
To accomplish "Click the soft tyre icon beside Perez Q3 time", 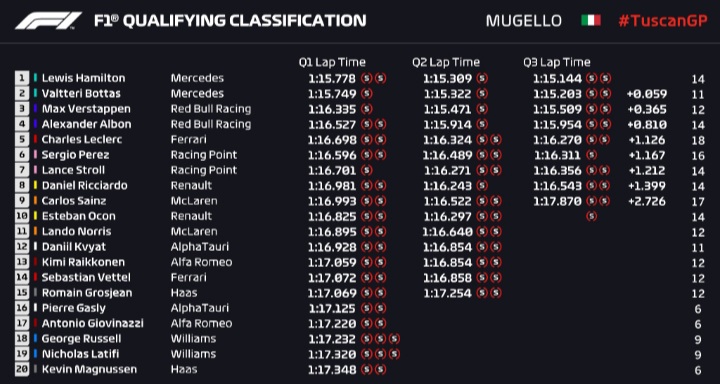I will pyautogui.click(x=591, y=155).
